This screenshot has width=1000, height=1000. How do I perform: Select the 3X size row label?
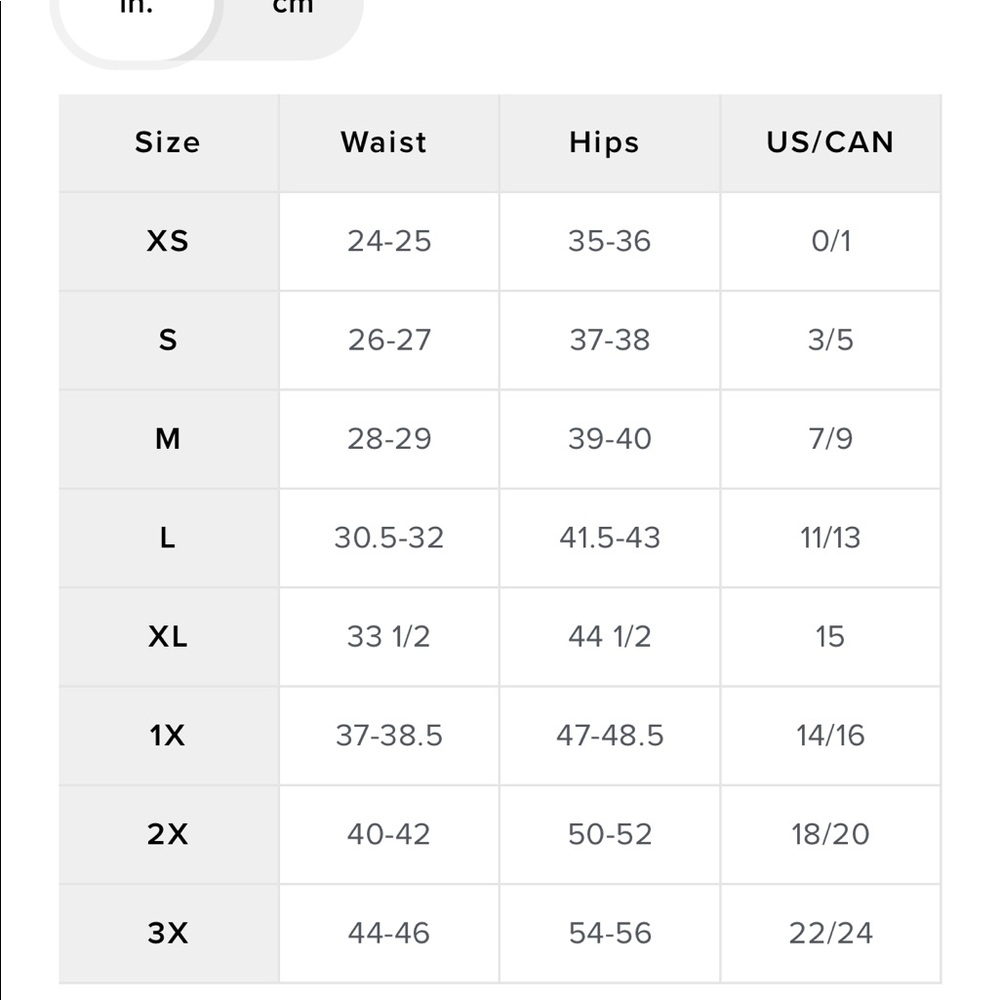click(x=168, y=933)
